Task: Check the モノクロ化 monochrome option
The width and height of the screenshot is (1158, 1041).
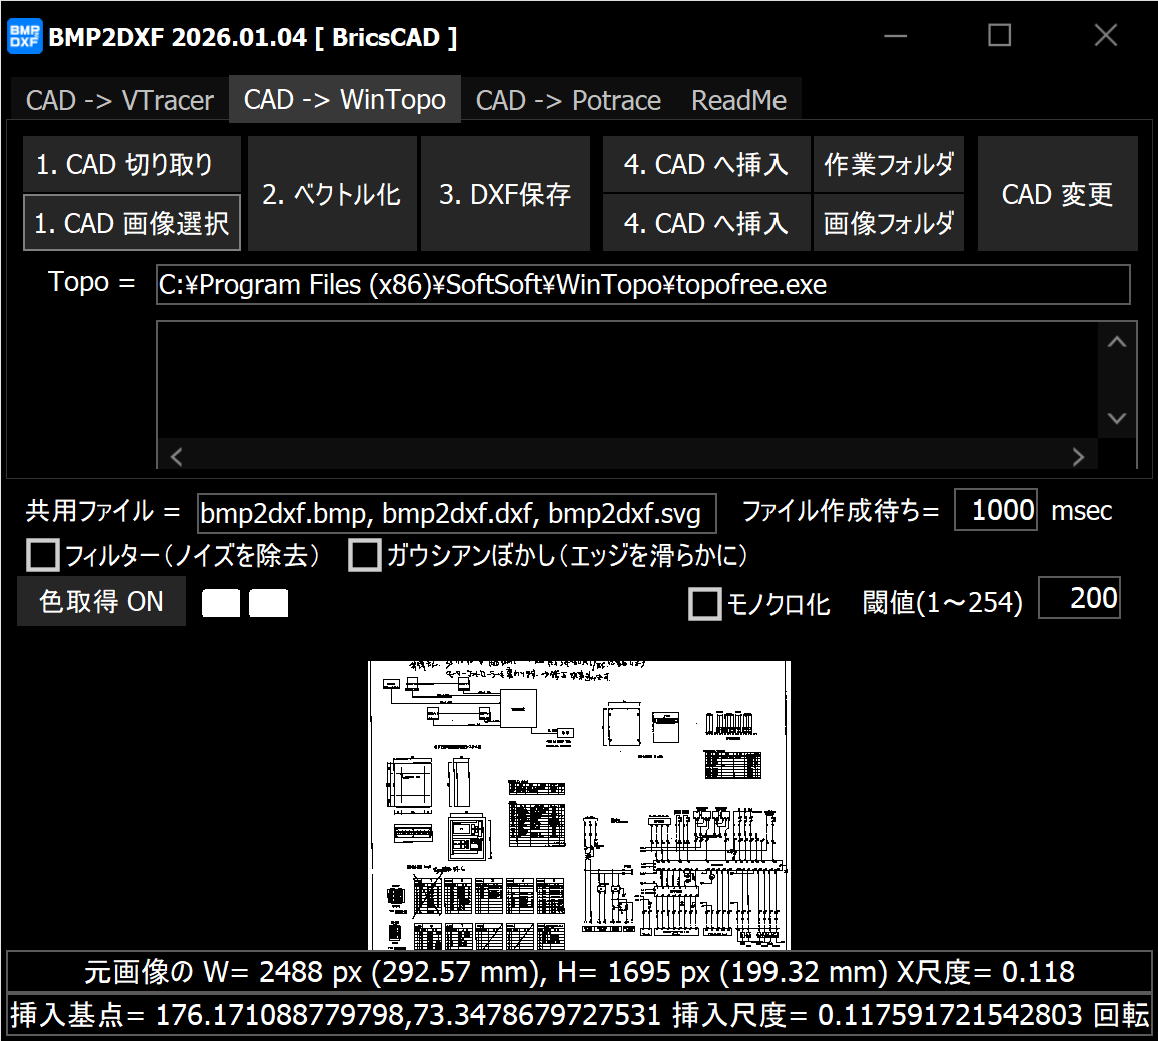Action: click(705, 604)
